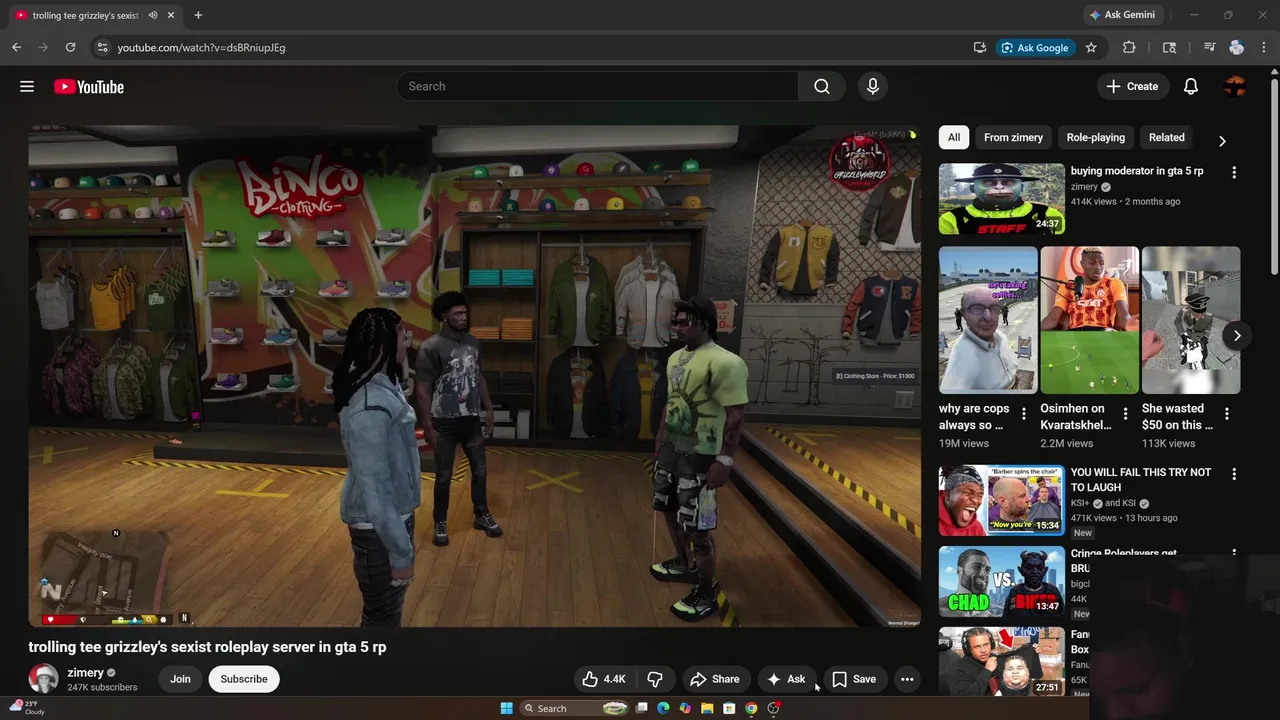Click the Ask Gemini button
The image size is (1280, 720).
point(1122,15)
